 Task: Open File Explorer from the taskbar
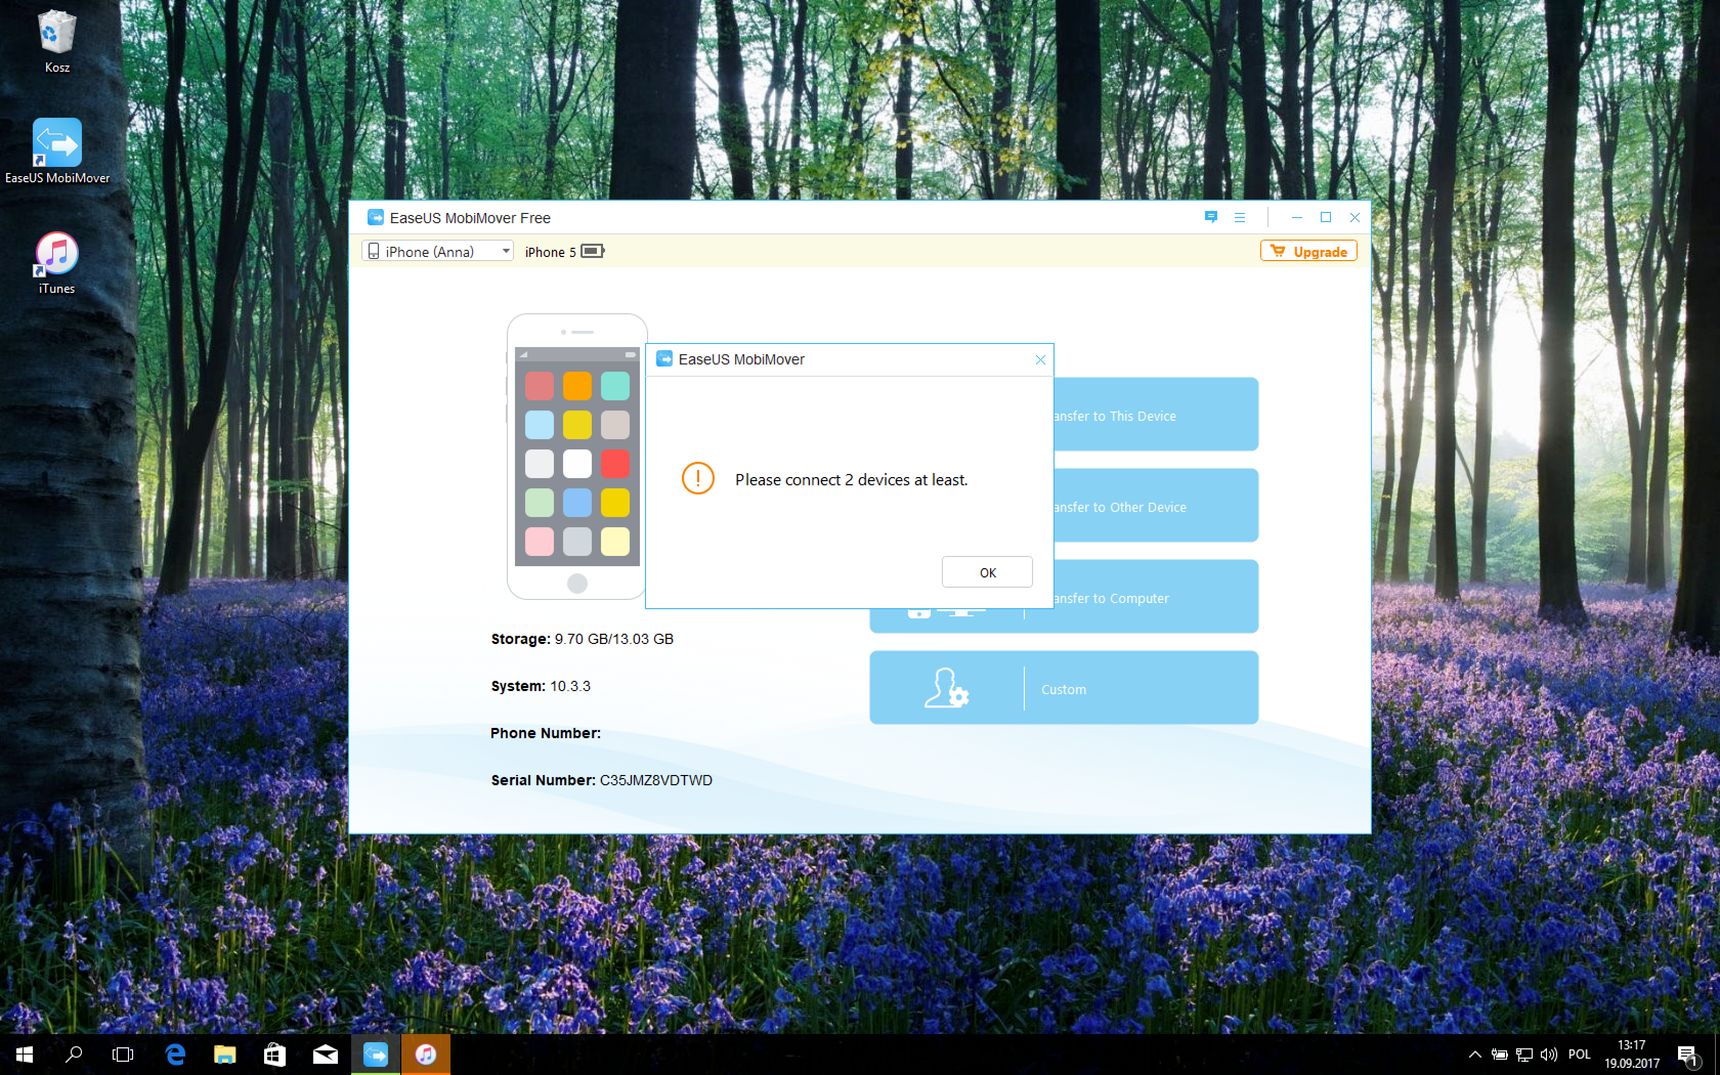pos(225,1054)
